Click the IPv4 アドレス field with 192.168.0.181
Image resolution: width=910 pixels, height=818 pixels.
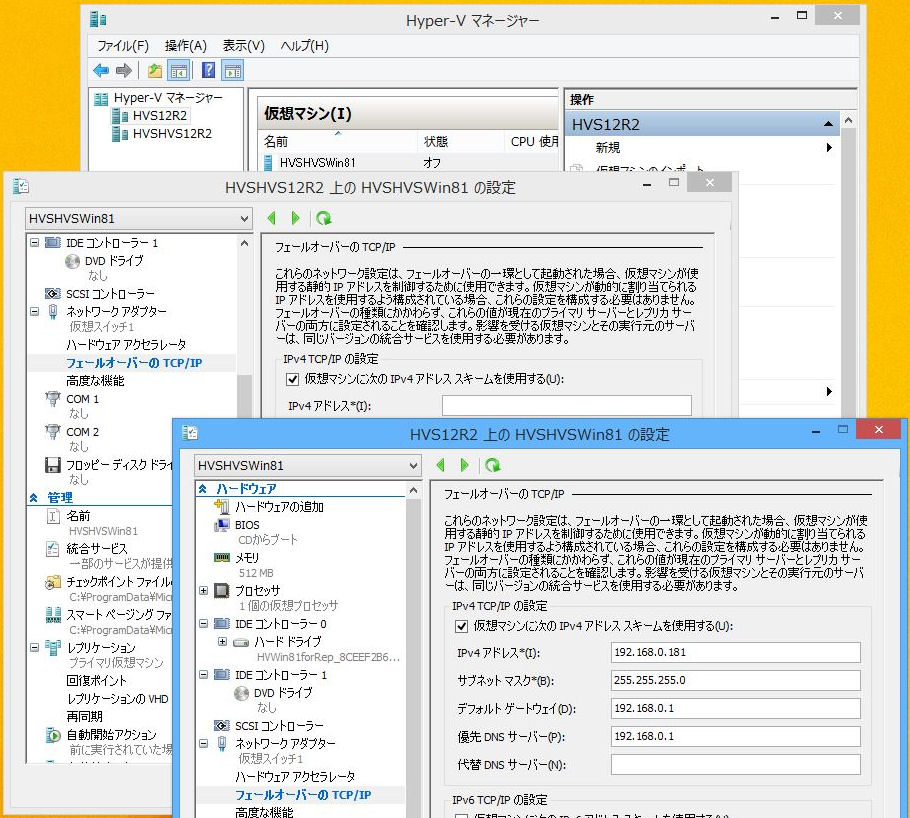pos(735,653)
